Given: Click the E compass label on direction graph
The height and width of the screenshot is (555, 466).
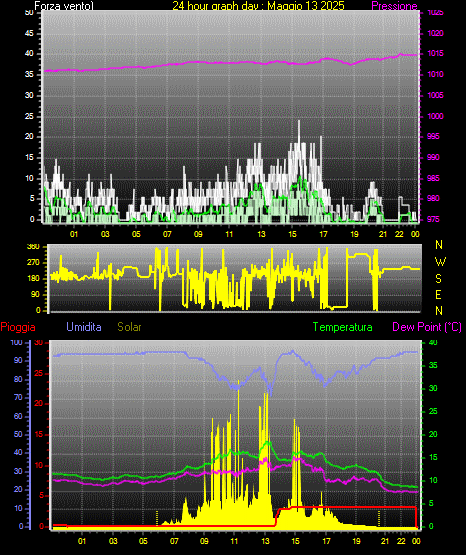Looking at the screenshot, I should [x=438, y=294].
